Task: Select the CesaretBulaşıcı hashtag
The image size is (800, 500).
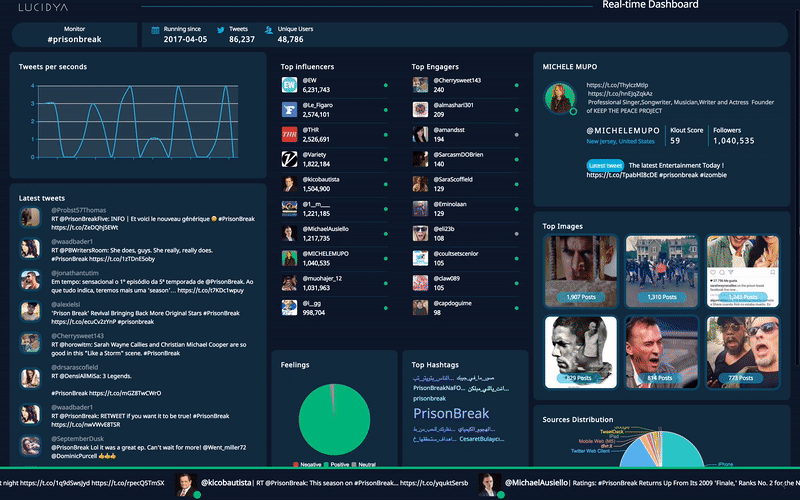Action: pyautogui.click(x=482, y=439)
